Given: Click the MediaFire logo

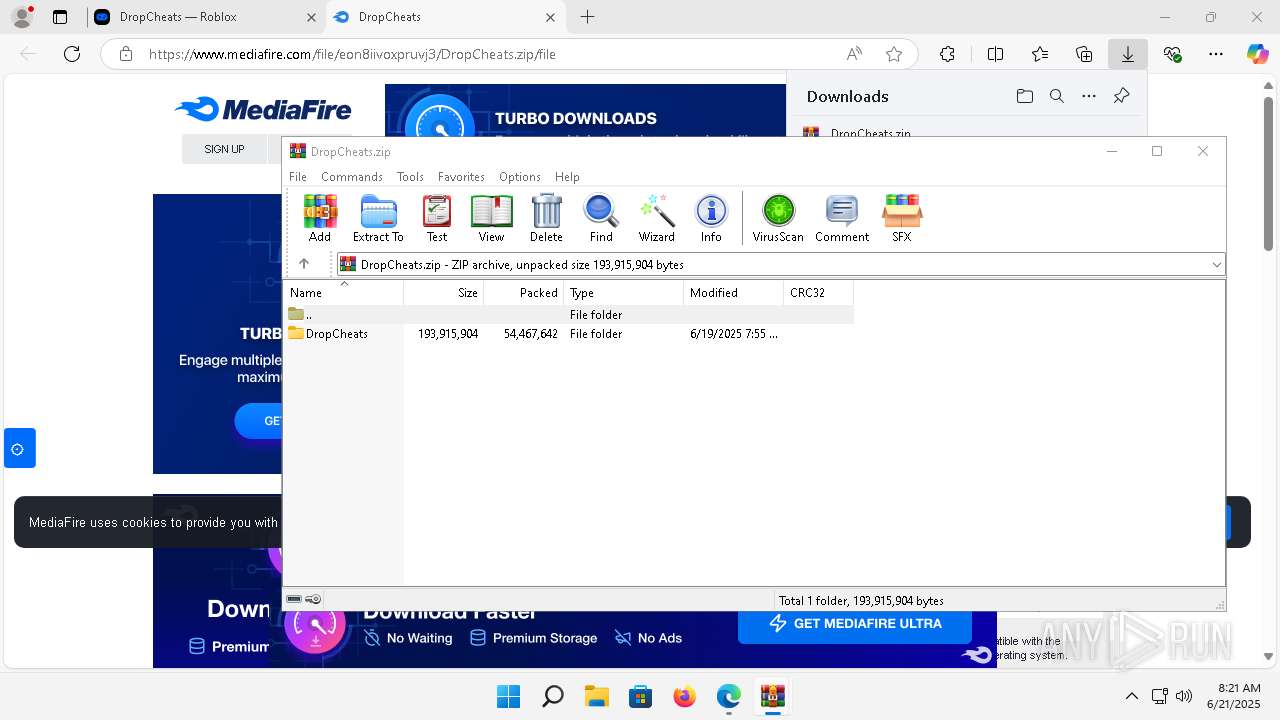Looking at the screenshot, I should coord(263,109).
